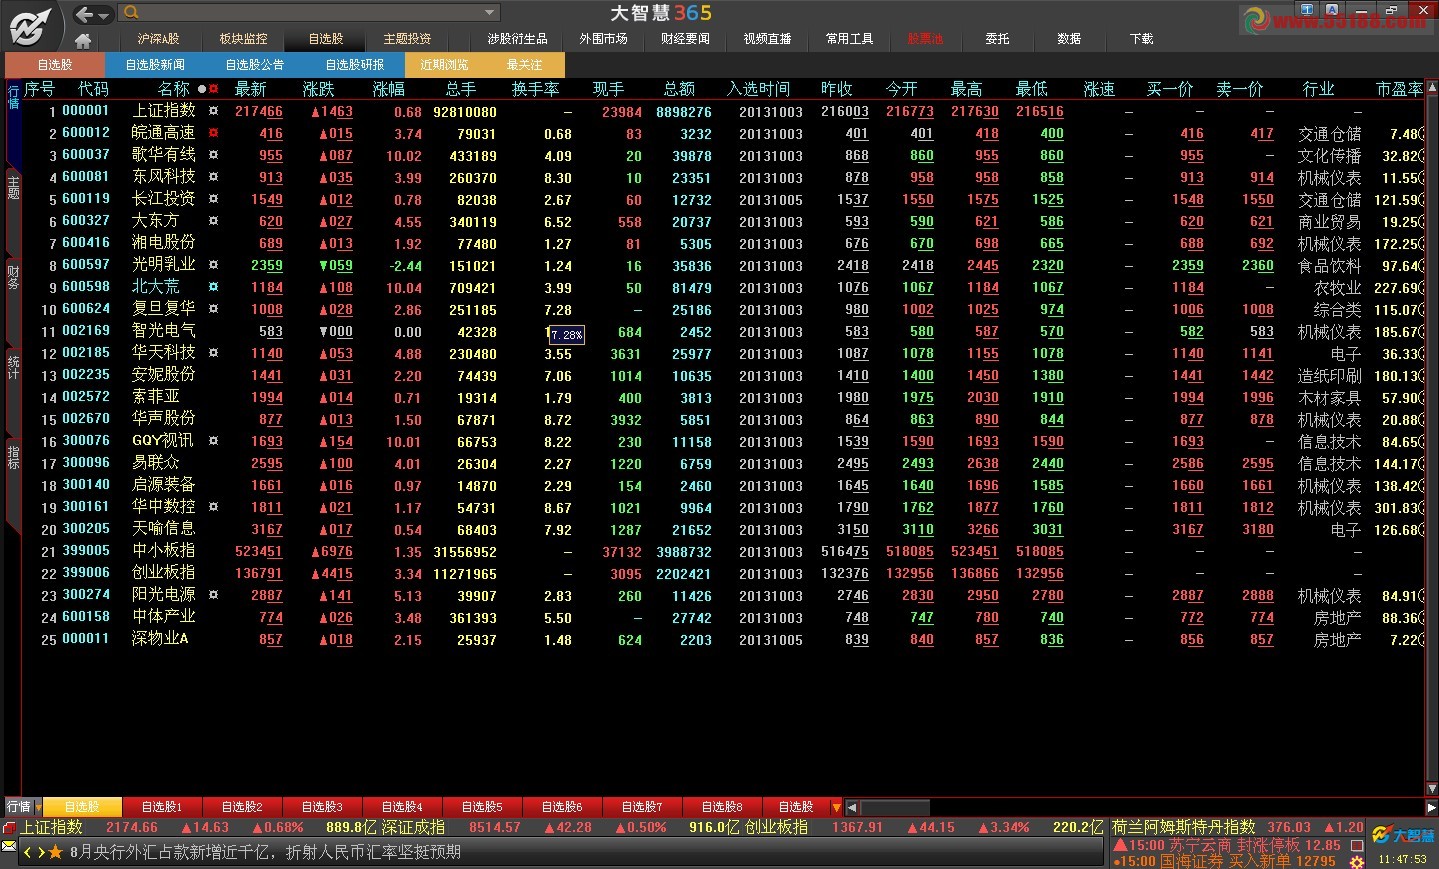Viewport: 1439px width, 869px height.
Task: Open the back-history dropdown arrow
Action: pos(104,15)
